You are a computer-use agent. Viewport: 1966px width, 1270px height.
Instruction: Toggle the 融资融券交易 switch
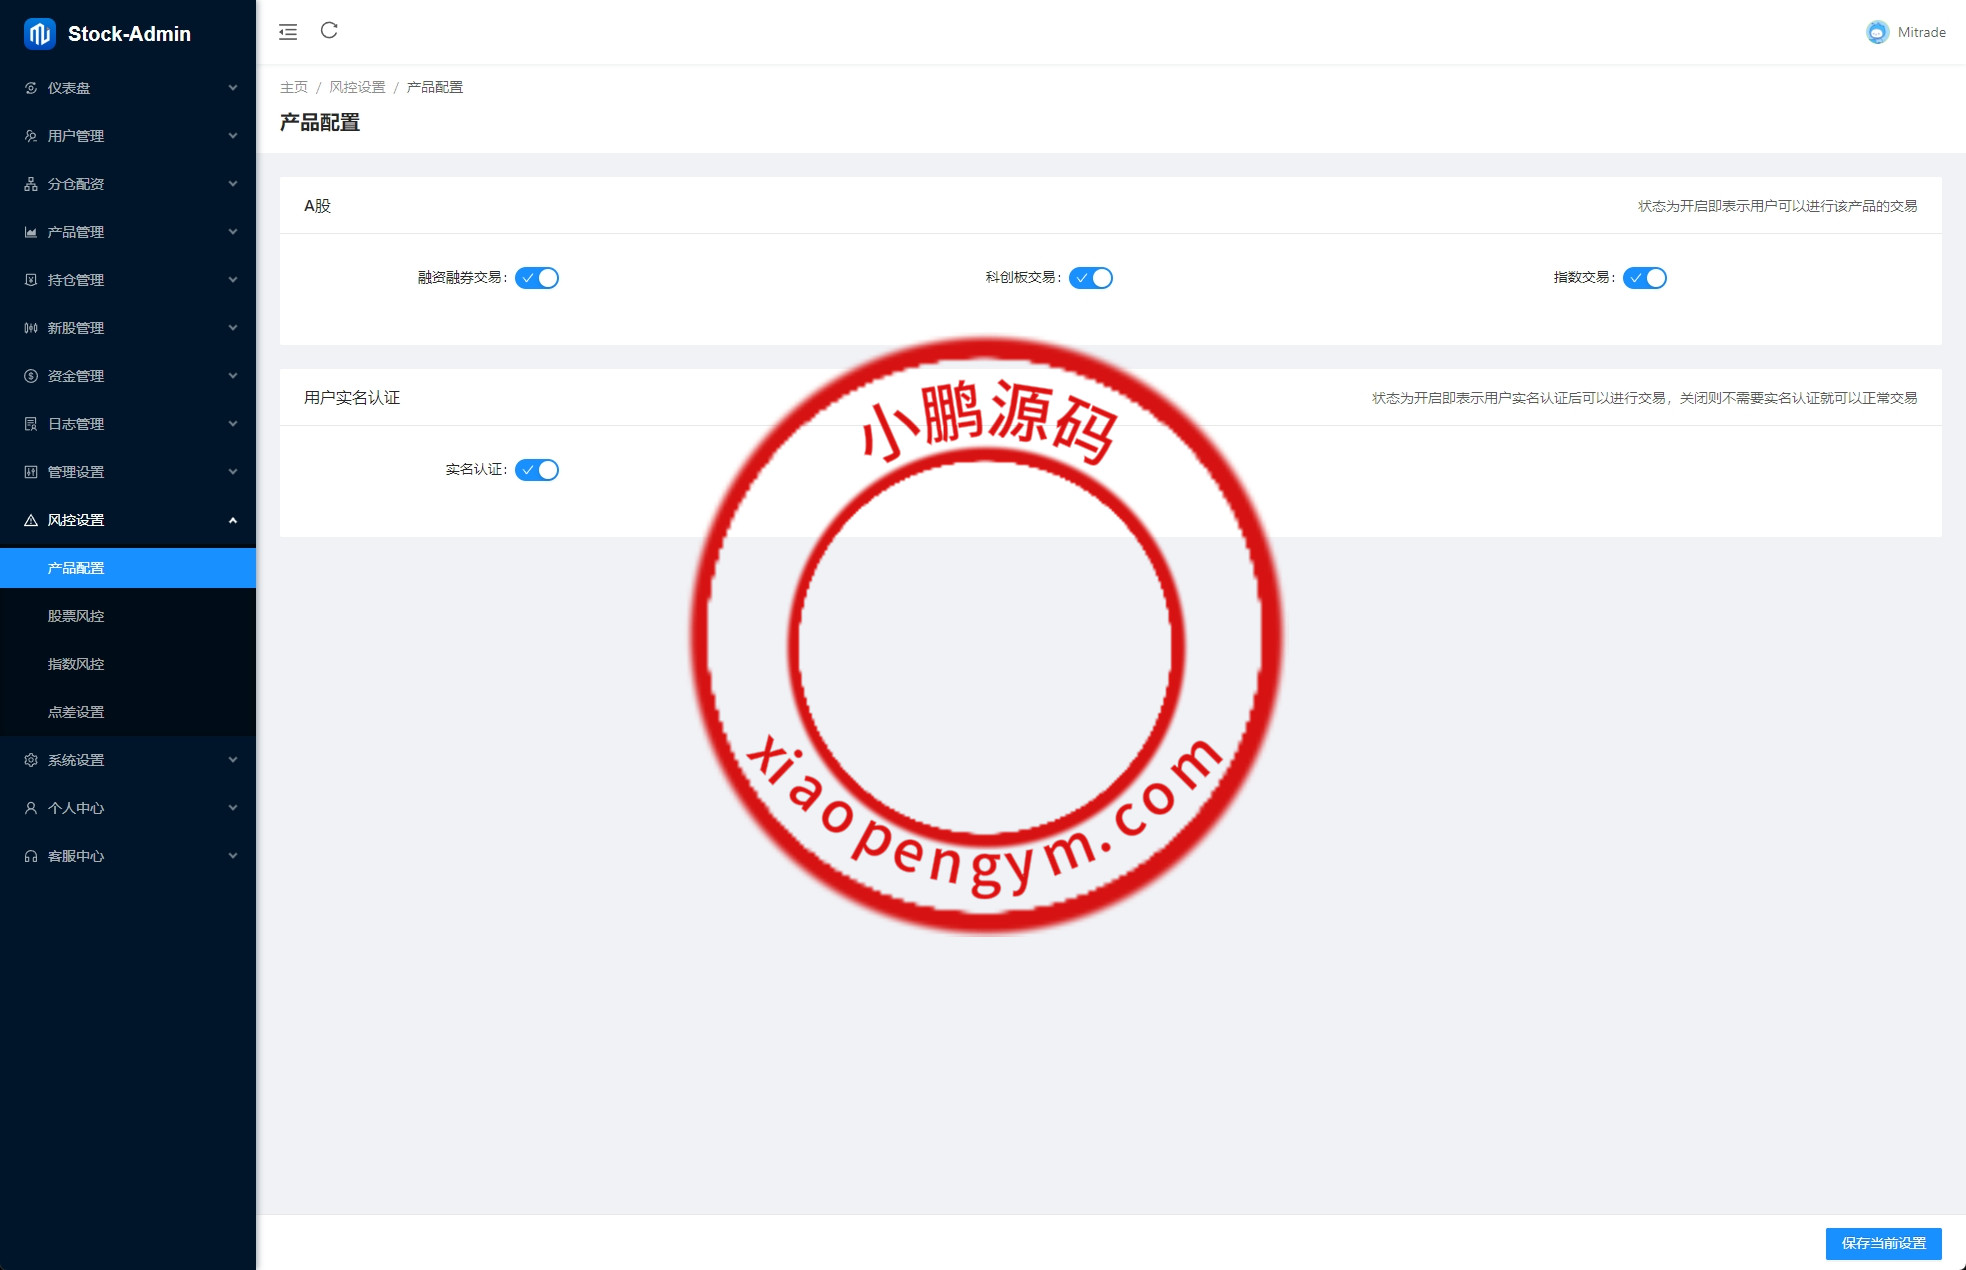[x=537, y=278]
